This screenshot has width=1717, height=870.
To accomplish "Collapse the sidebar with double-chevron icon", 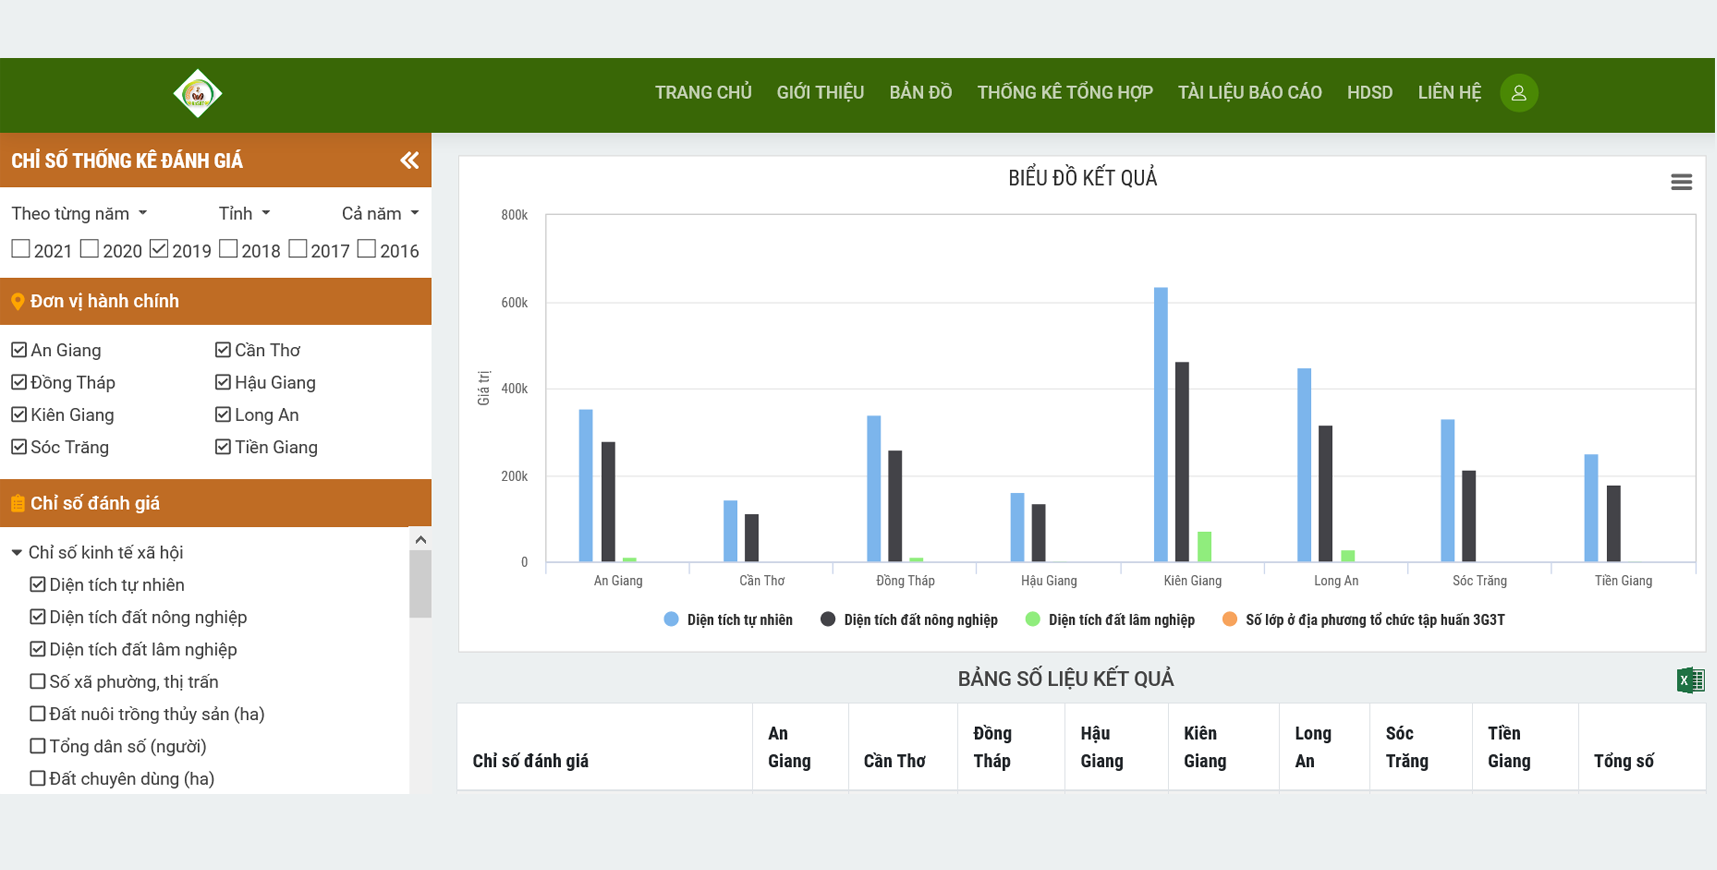I will pyautogui.click(x=409, y=160).
